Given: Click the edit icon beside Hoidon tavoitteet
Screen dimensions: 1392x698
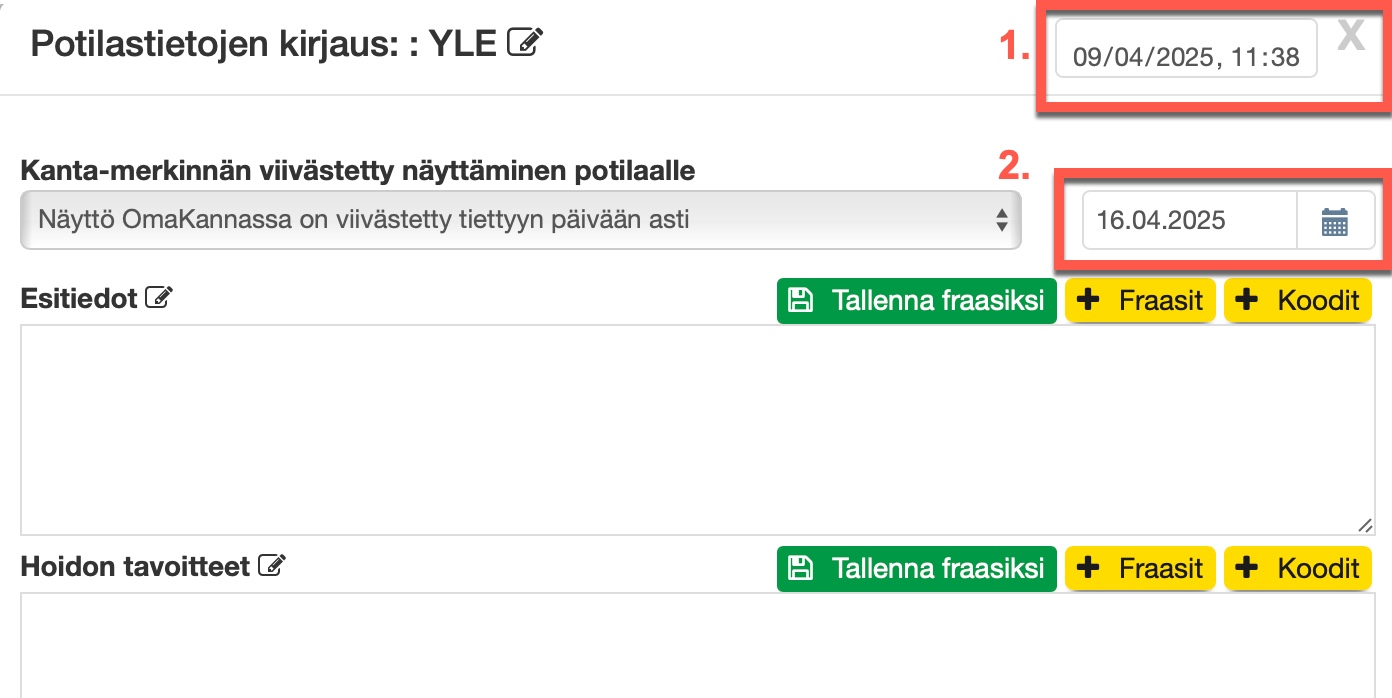Looking at the screenshot, I should (271, 566).
